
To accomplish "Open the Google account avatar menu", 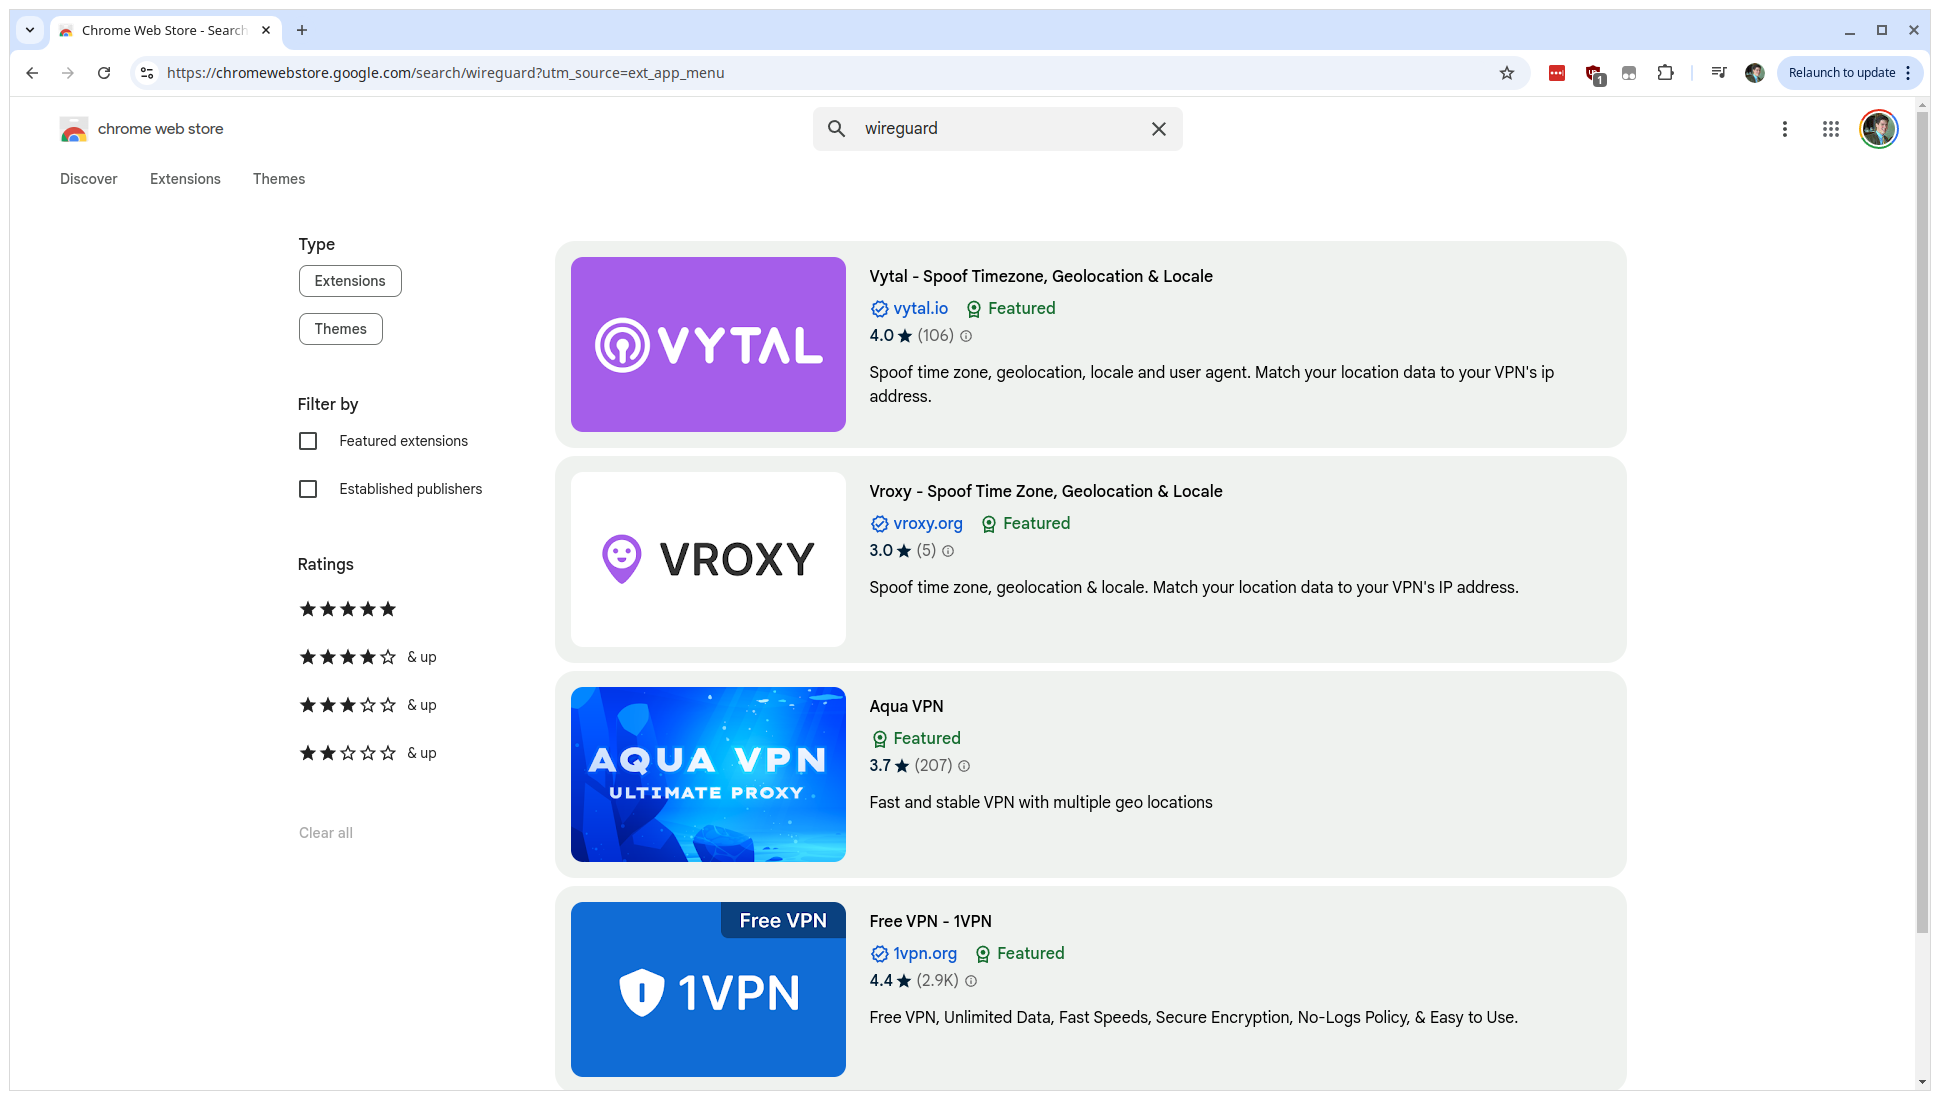I will [x=1878, y=129].
